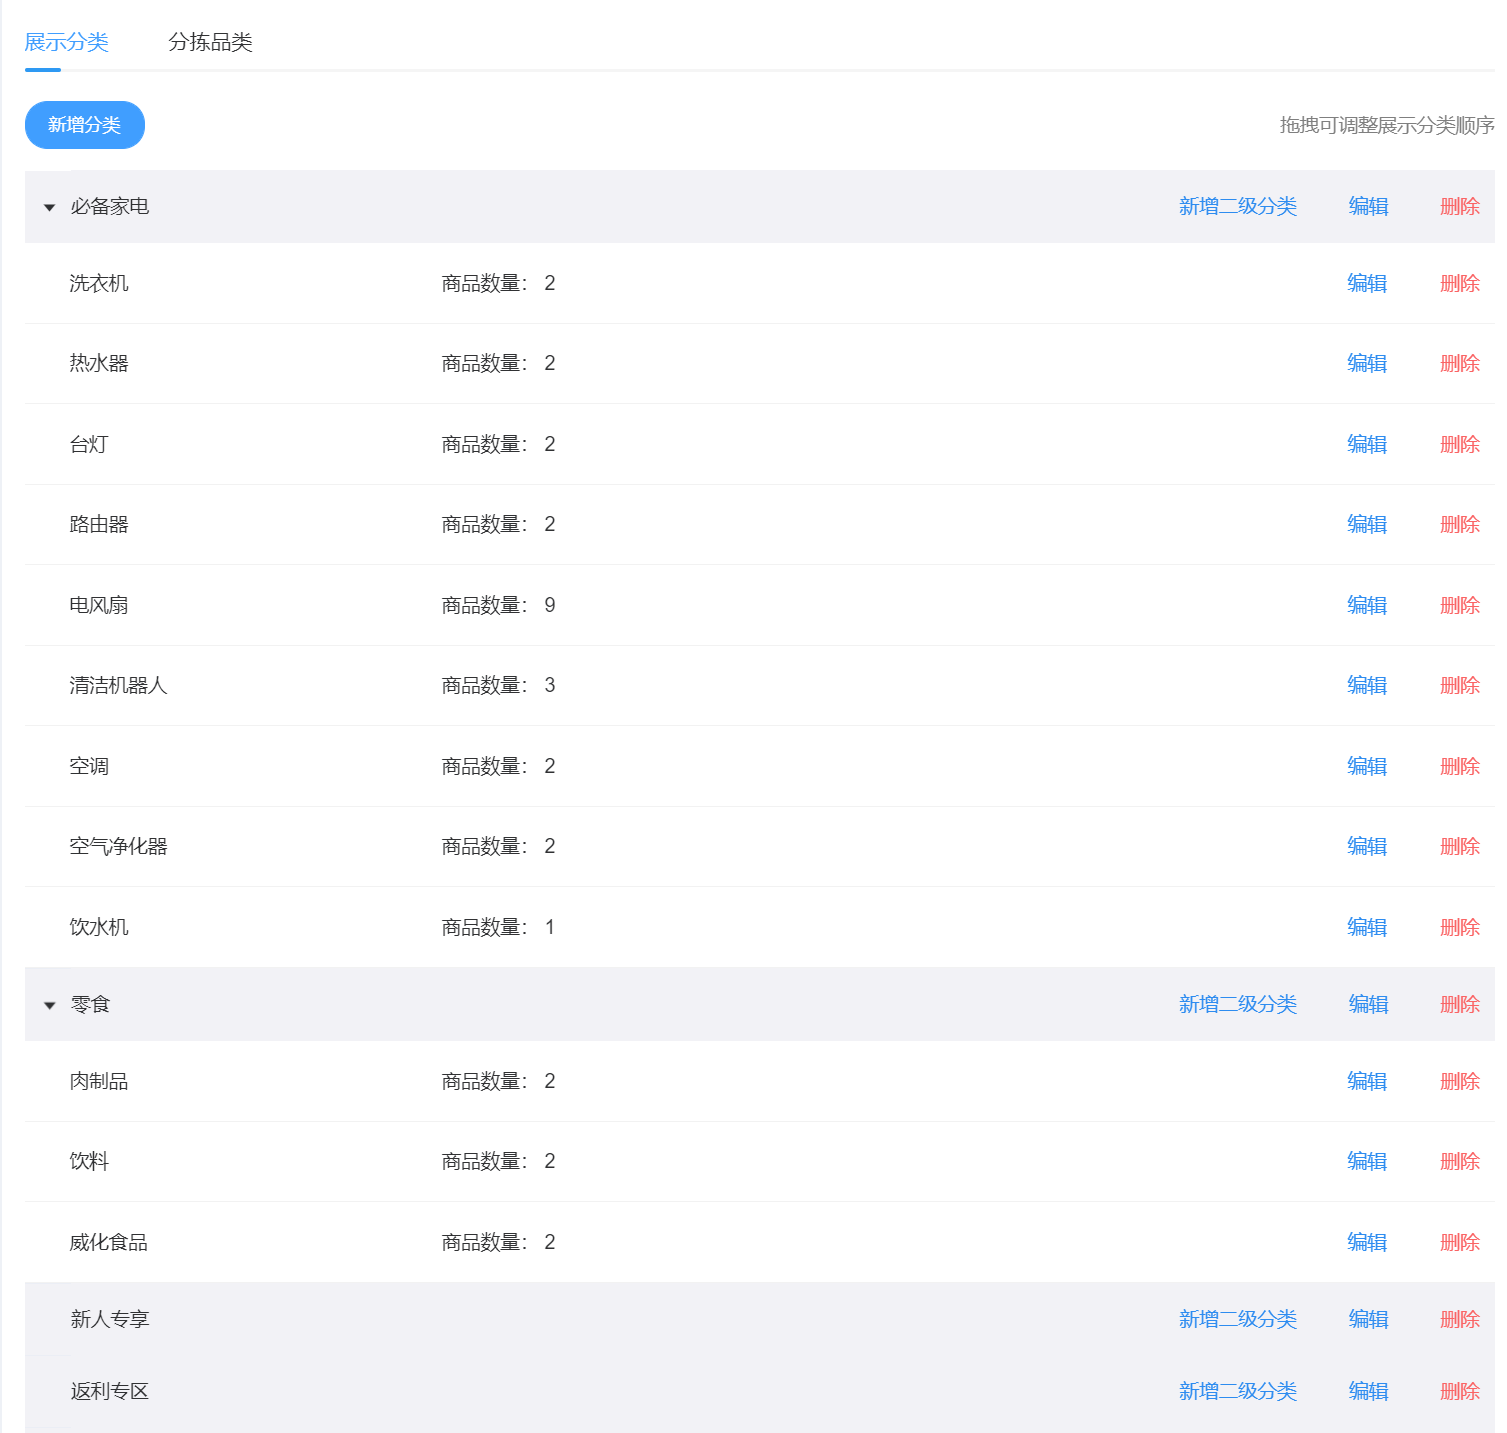This screenshot has height=1433, width=1507.
Task: Add second-level category under 零食
Action: (x=1237, y=1004)
